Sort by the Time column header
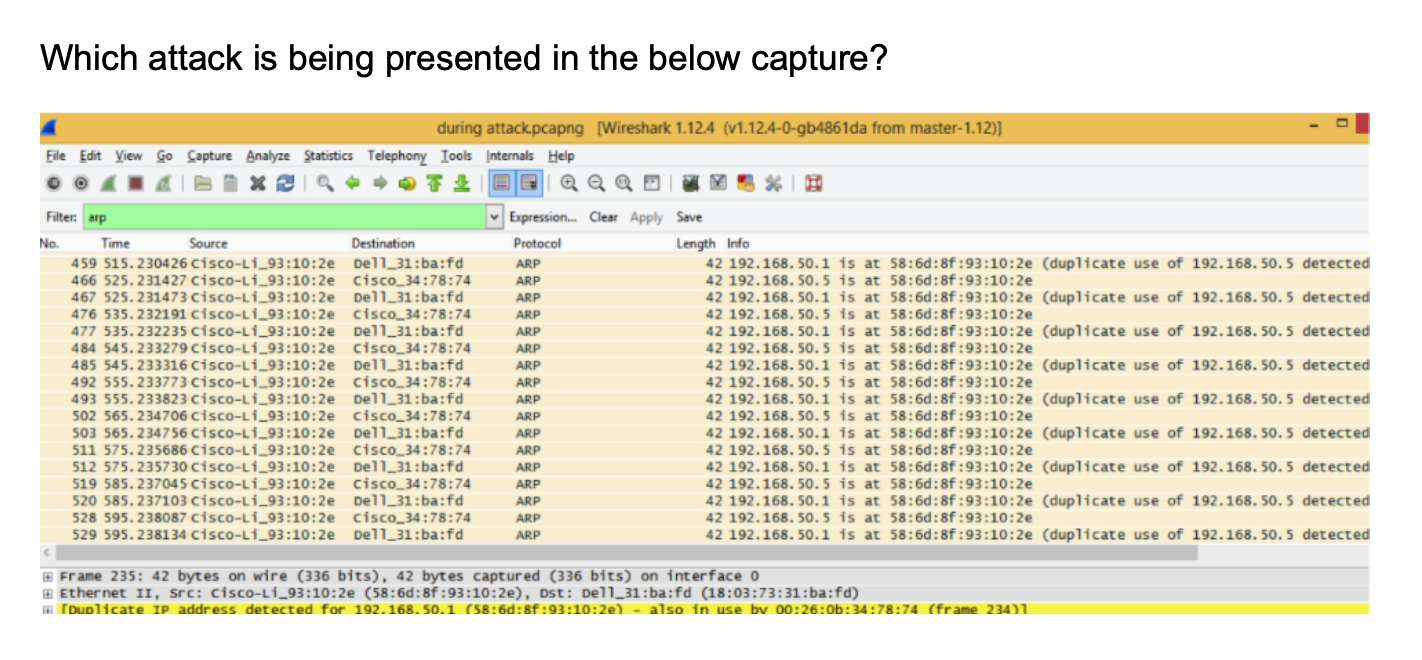The width and height of the screenshot is (1422, 660). click(115, 243)
